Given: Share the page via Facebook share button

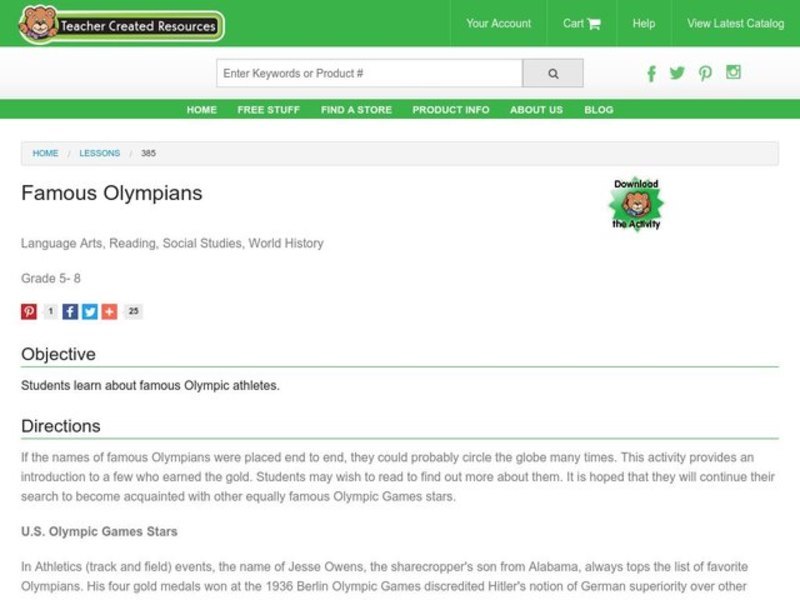Looking at the screenshot, I should click(x=69, y=311).
